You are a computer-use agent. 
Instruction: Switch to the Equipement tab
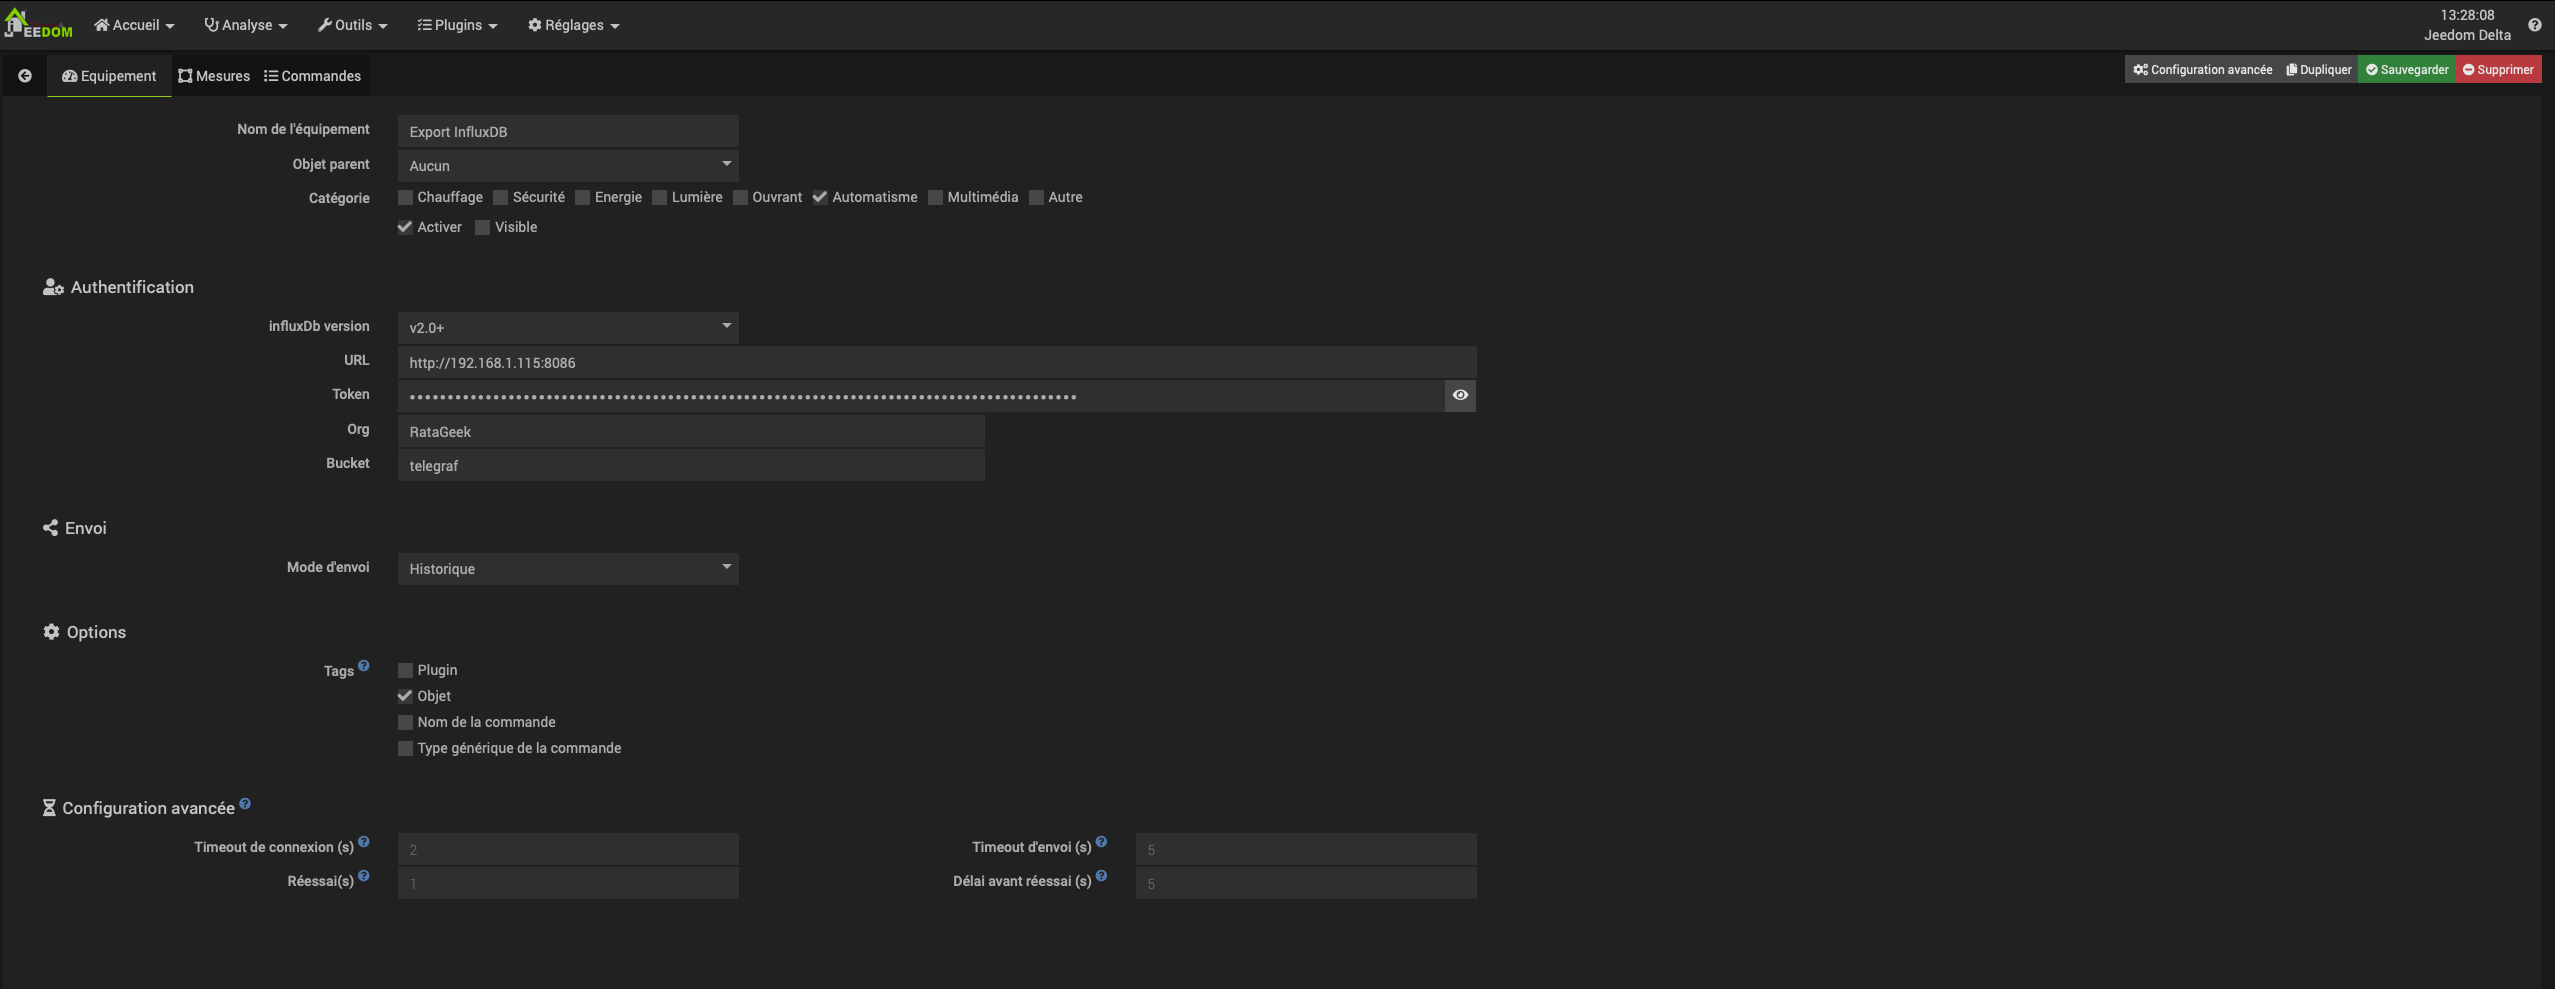coord(109,76)
